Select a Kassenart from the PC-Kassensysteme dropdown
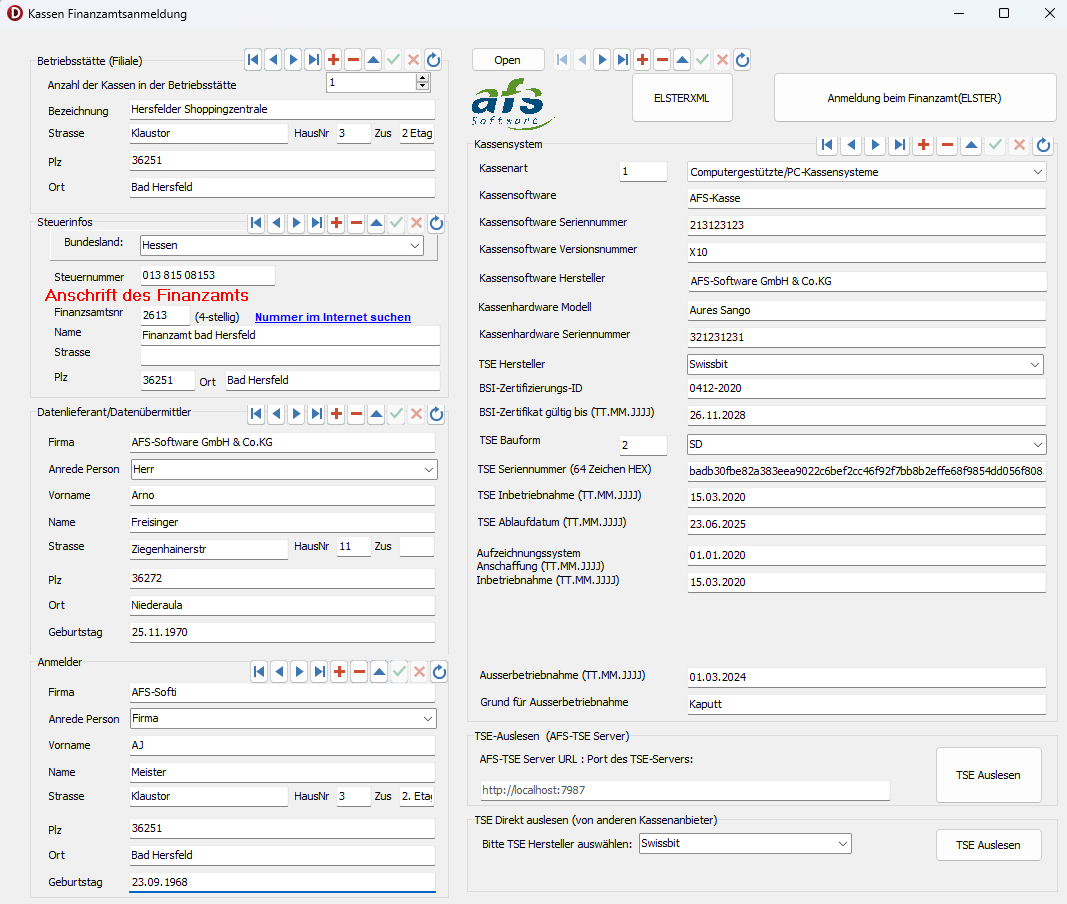 (x=1040, y=171)
